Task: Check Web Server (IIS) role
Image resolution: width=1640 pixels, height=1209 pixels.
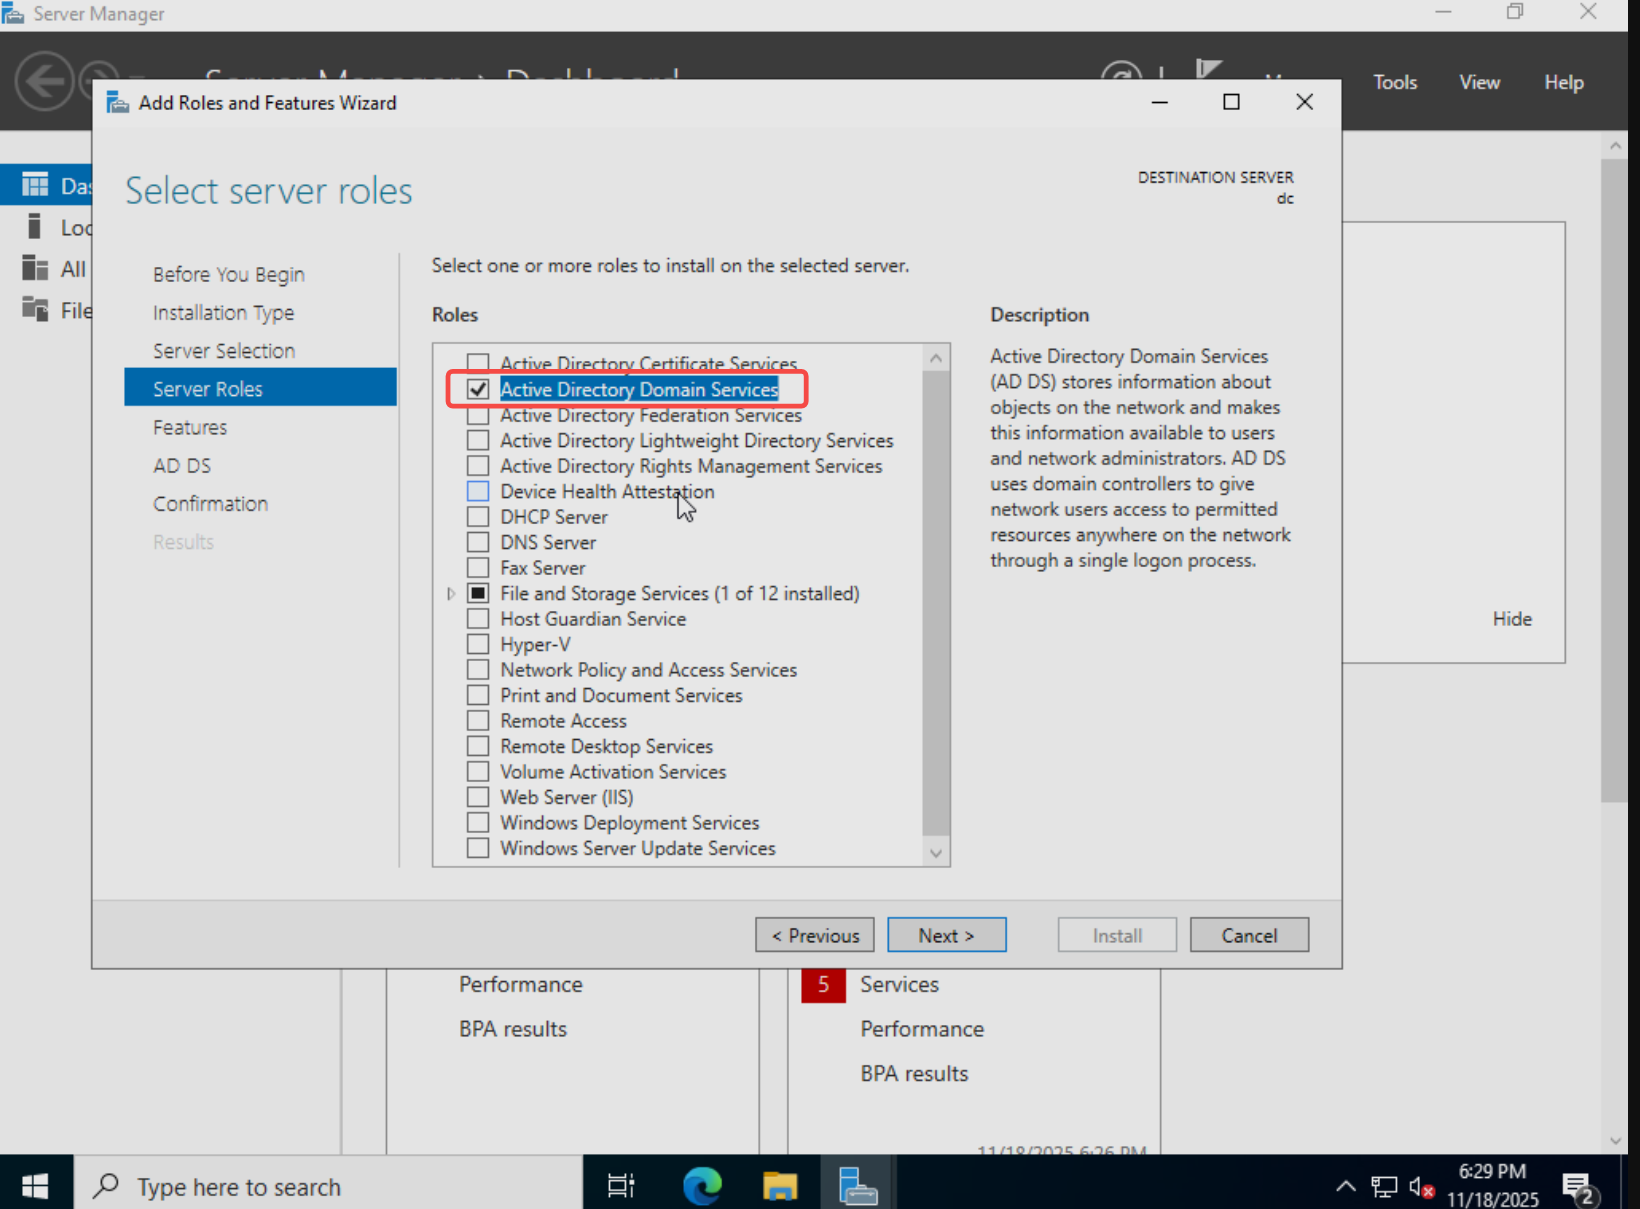Action: [x=478, y=797]
